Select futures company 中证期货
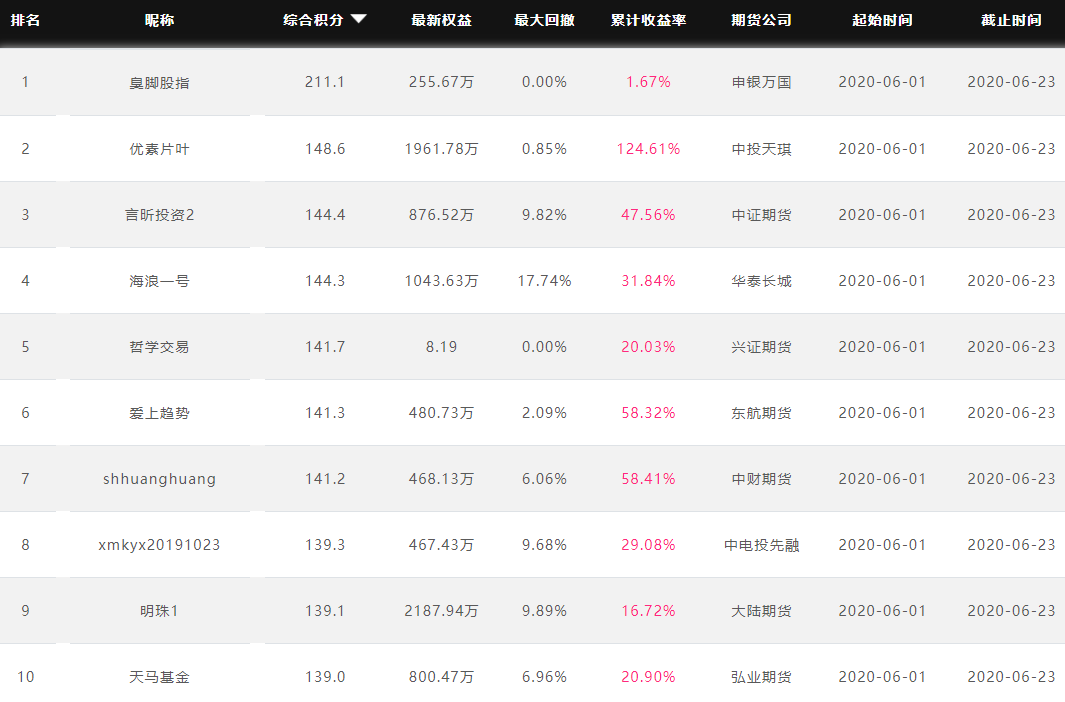Screen dimensions: 1065x702 pos(761,215)
